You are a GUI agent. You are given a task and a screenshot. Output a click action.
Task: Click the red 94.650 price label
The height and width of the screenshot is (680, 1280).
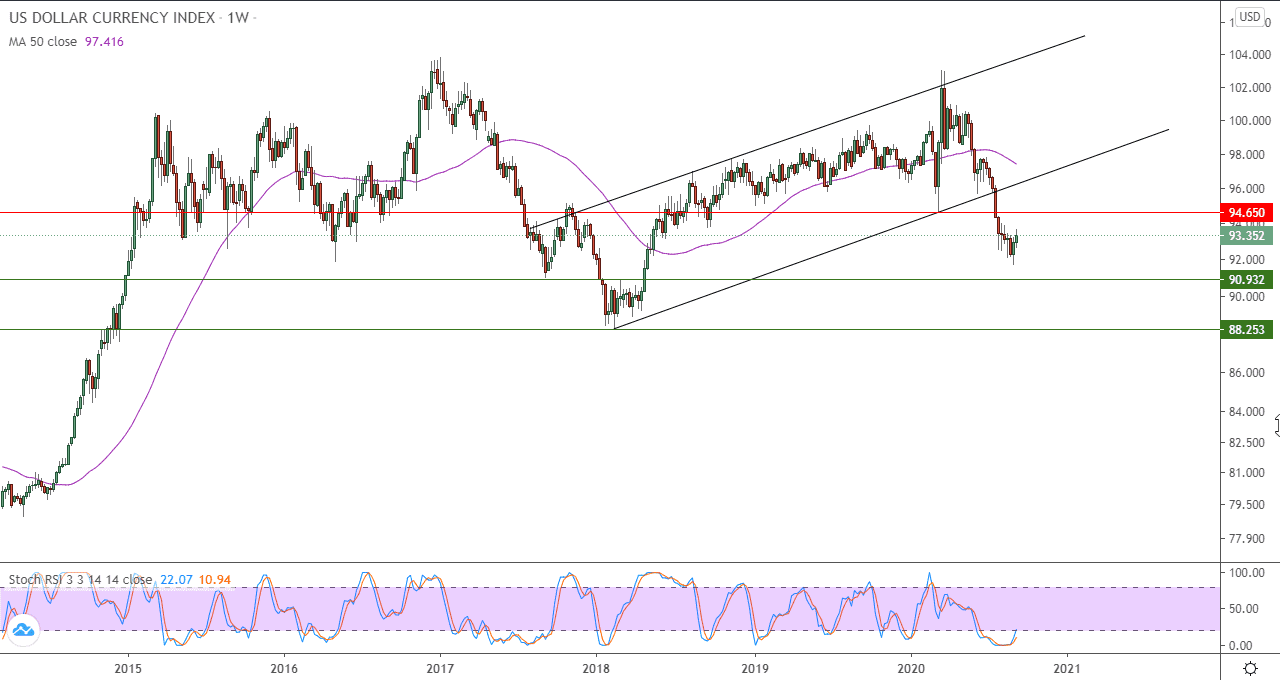[x=1247, y=213]
